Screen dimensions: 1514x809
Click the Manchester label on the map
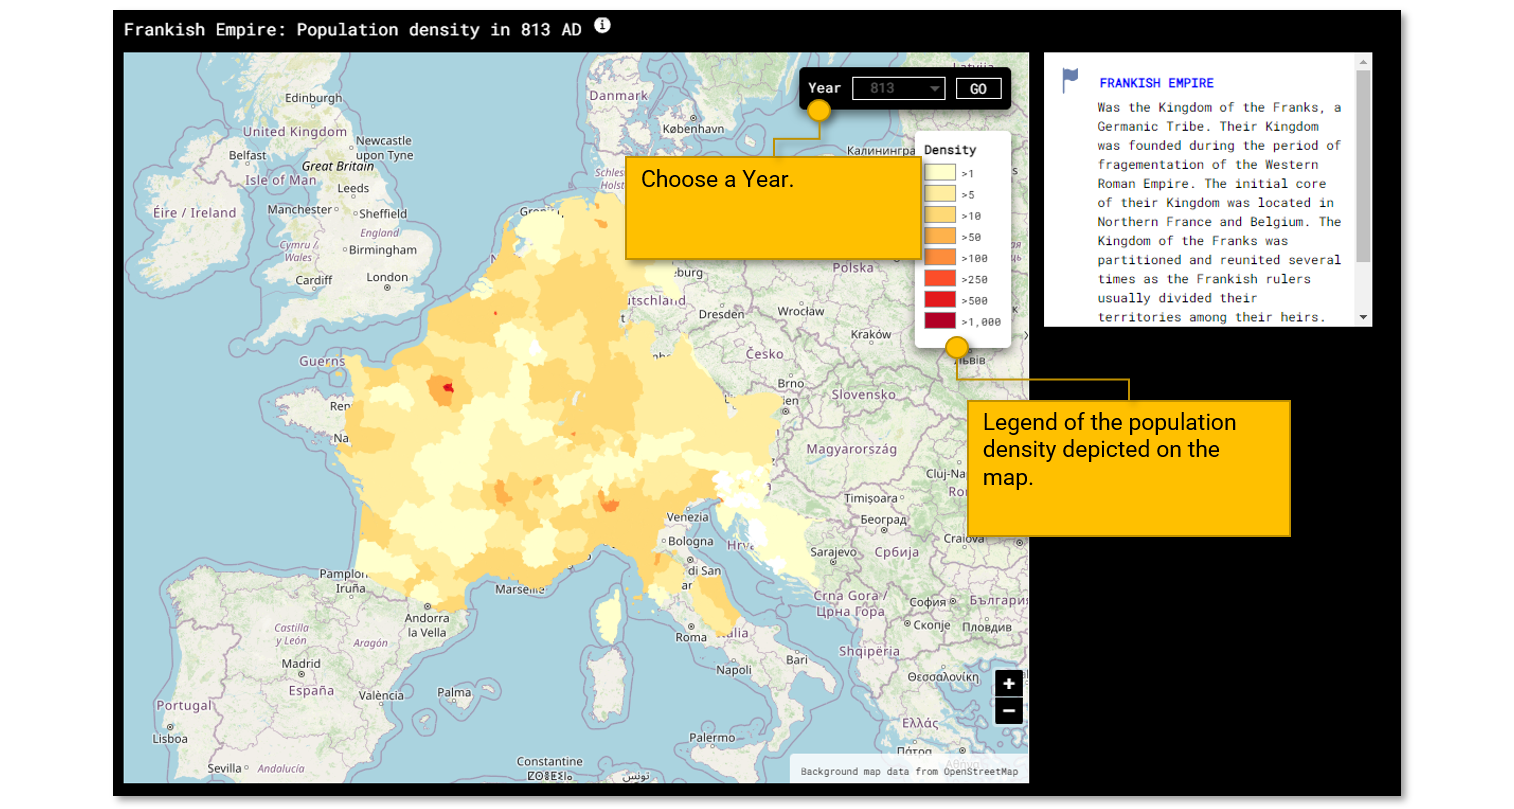(299, 209)
